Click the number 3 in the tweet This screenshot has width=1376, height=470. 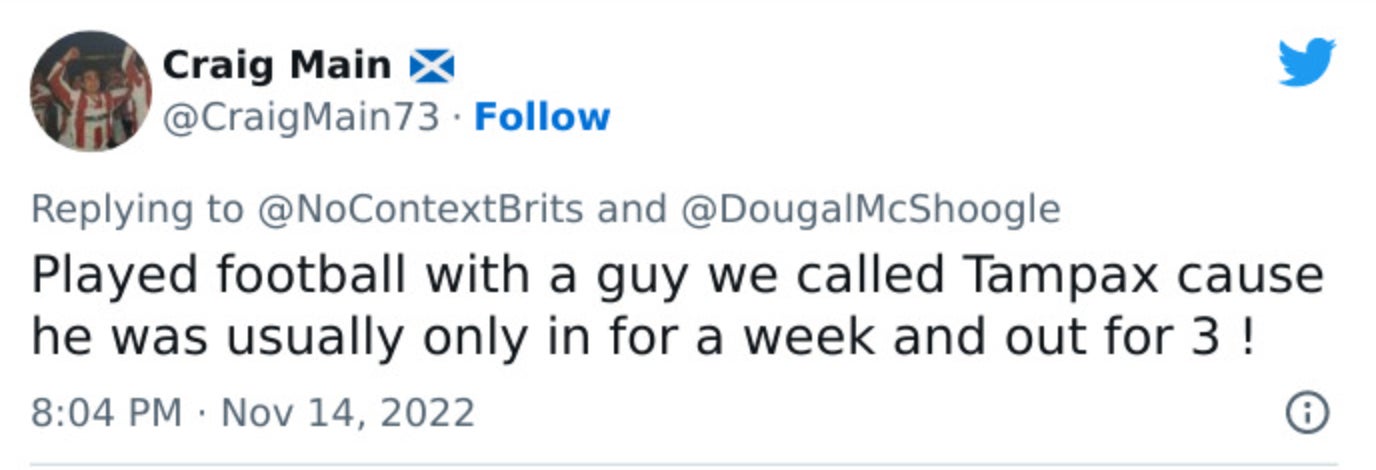[x=1208, y=338]
